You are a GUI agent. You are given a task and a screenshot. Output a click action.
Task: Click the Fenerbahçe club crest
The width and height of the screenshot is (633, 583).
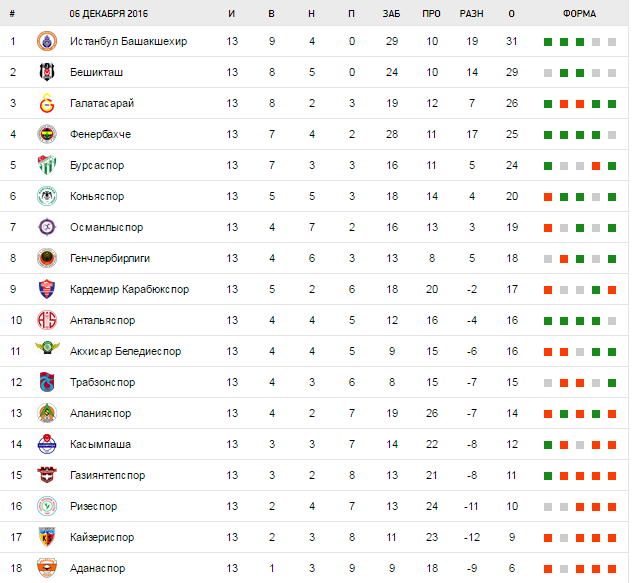pyautogui.click(x=44, y=134)
